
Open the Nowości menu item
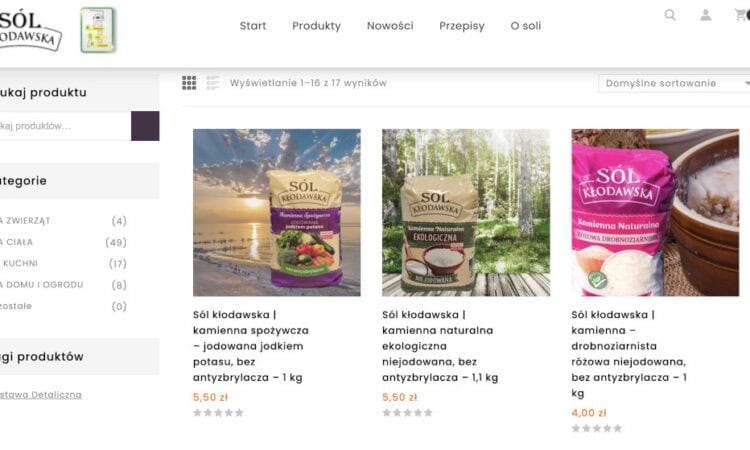click(390, 26)
